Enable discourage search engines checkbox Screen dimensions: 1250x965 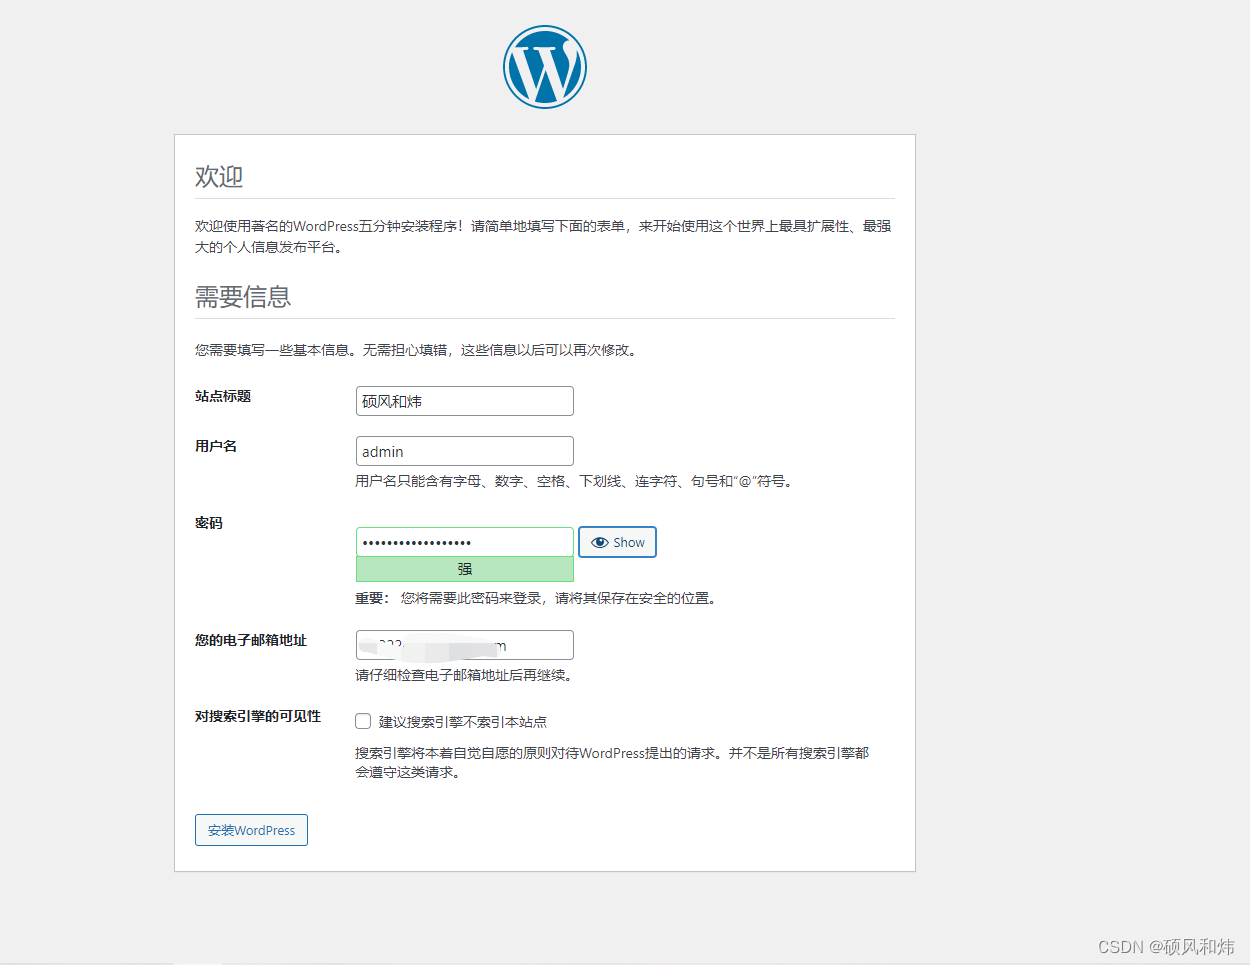tap(363, 721)
